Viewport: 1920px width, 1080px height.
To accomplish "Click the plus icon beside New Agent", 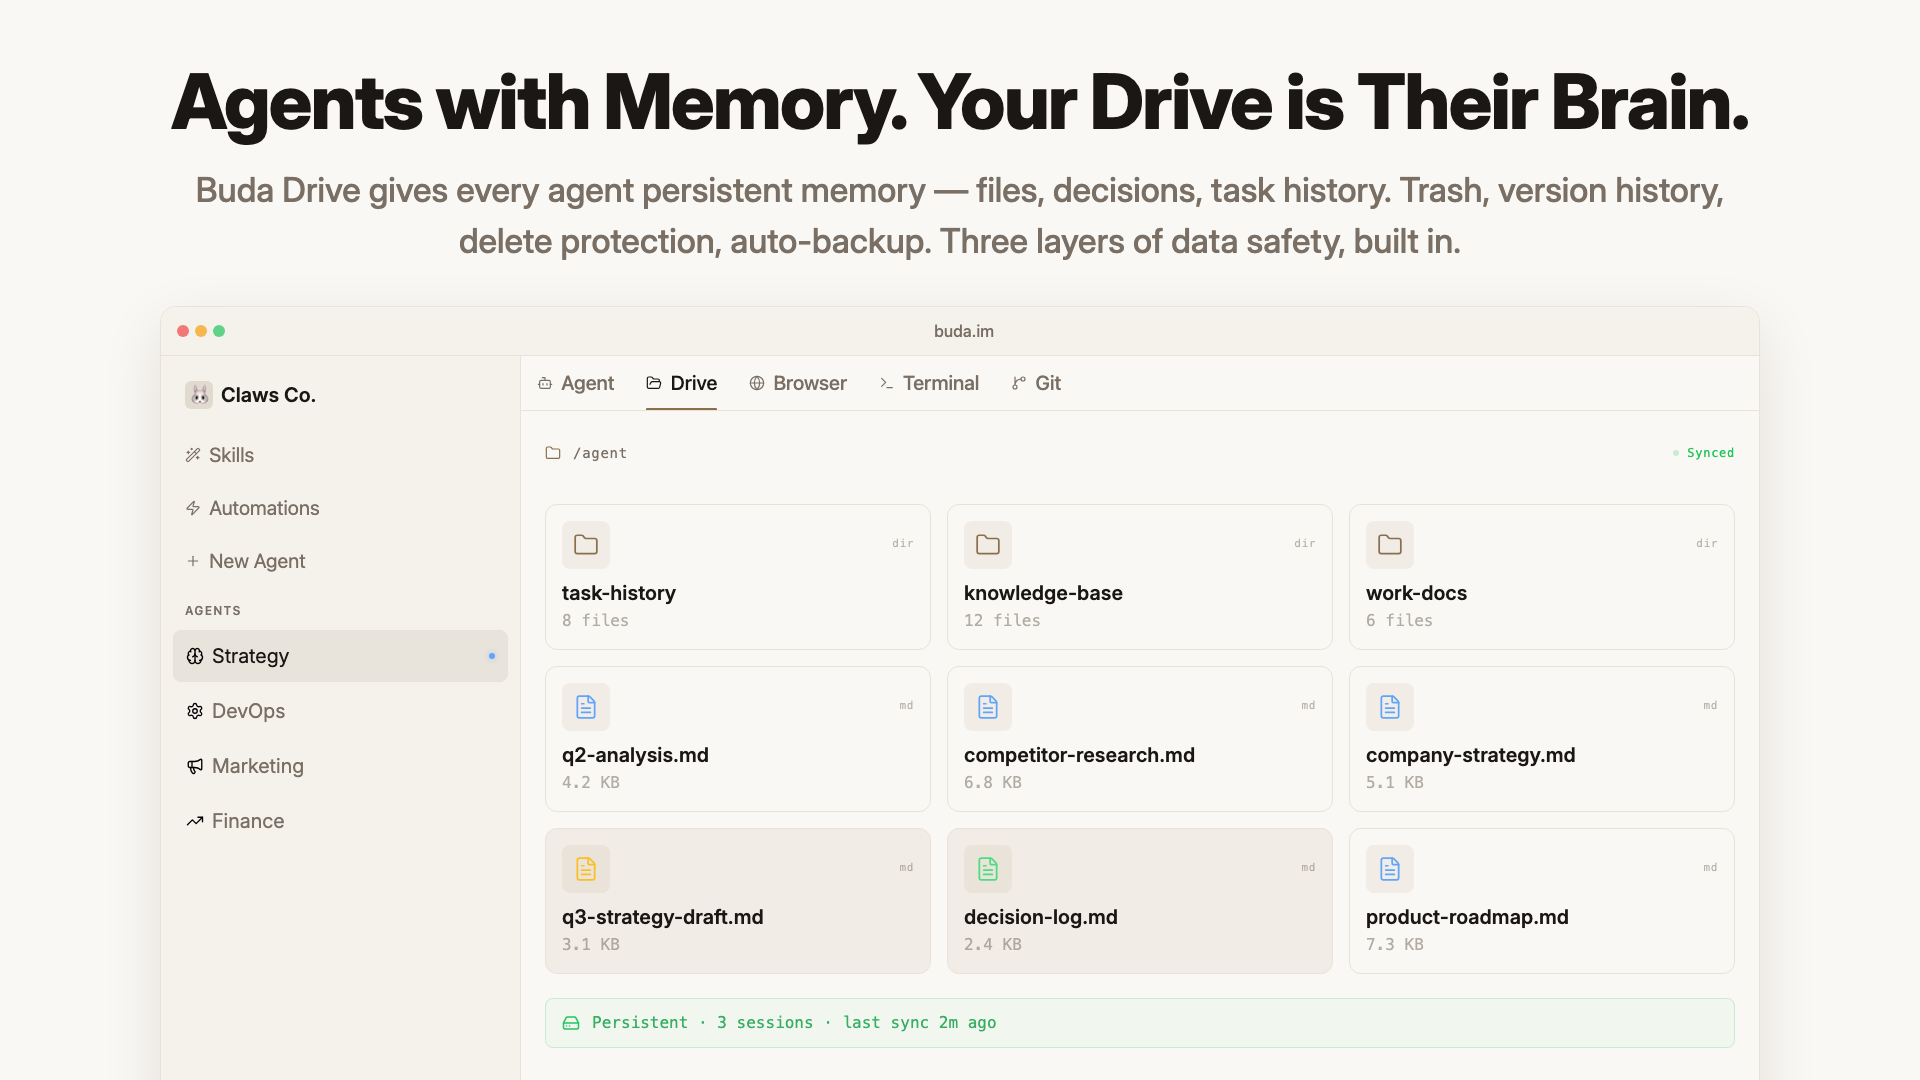I will tap(193, 561).
